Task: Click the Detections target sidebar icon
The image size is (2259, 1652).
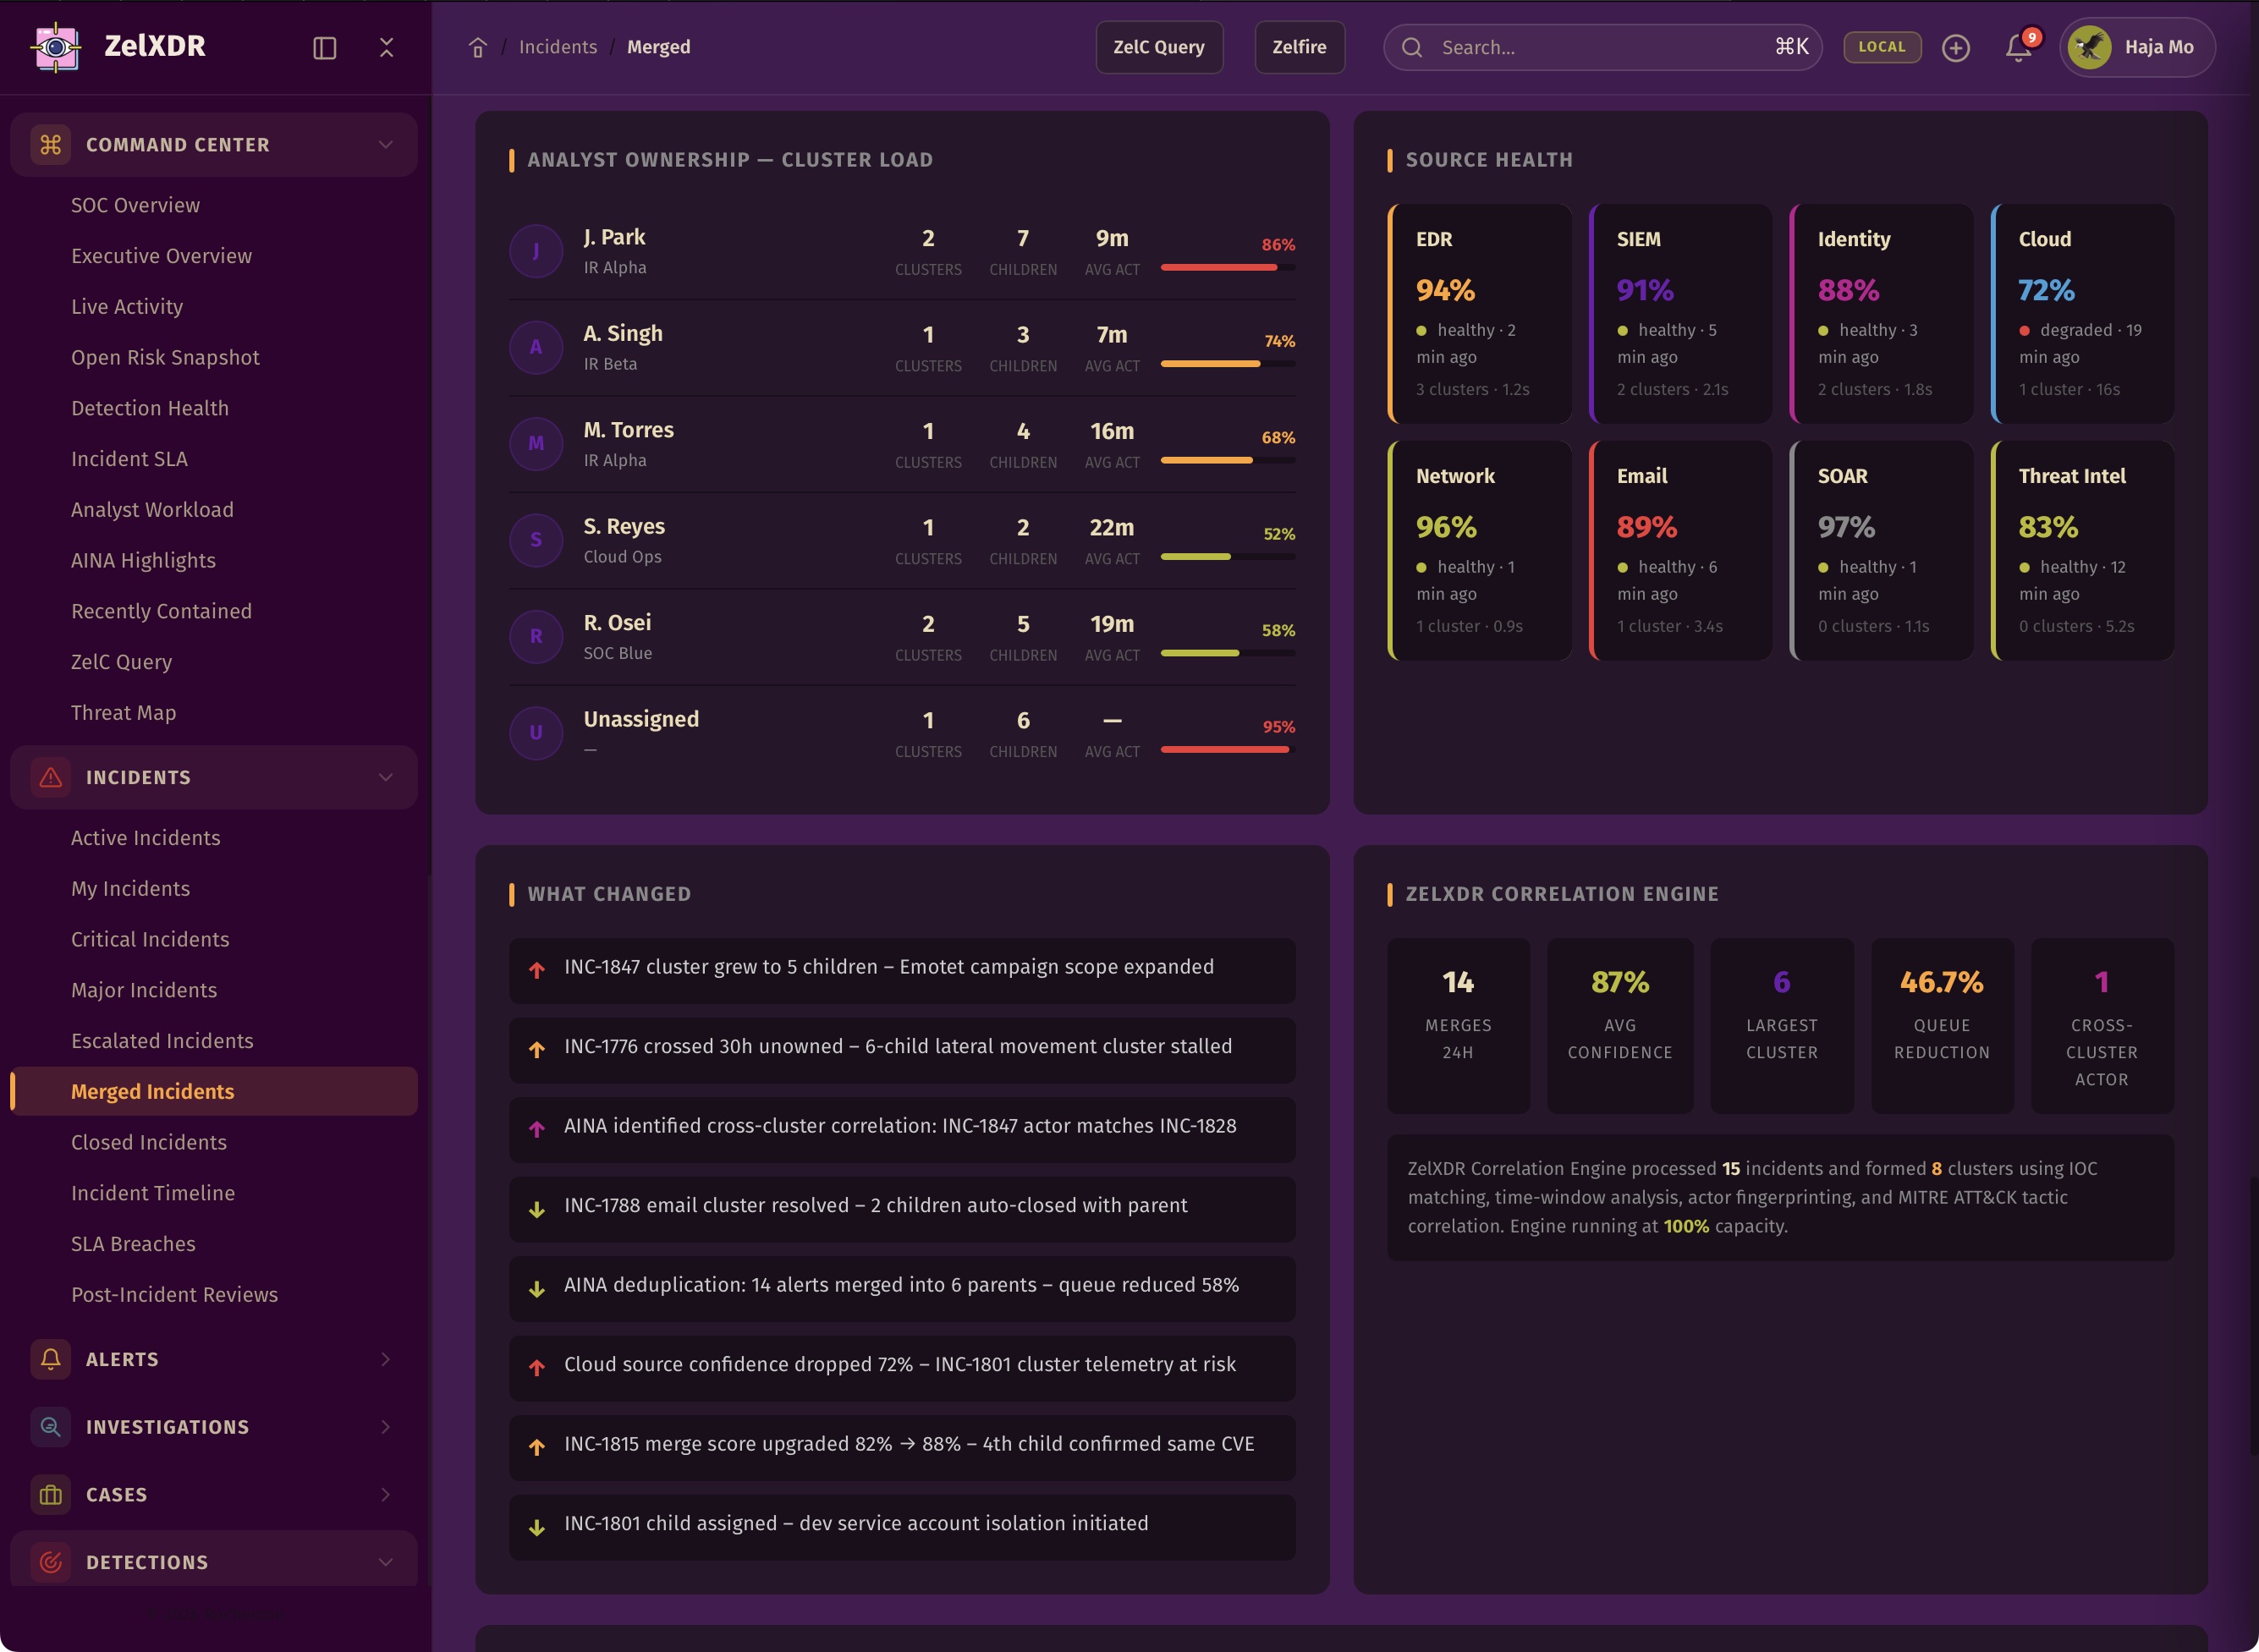Action: tap(50, 1562)
